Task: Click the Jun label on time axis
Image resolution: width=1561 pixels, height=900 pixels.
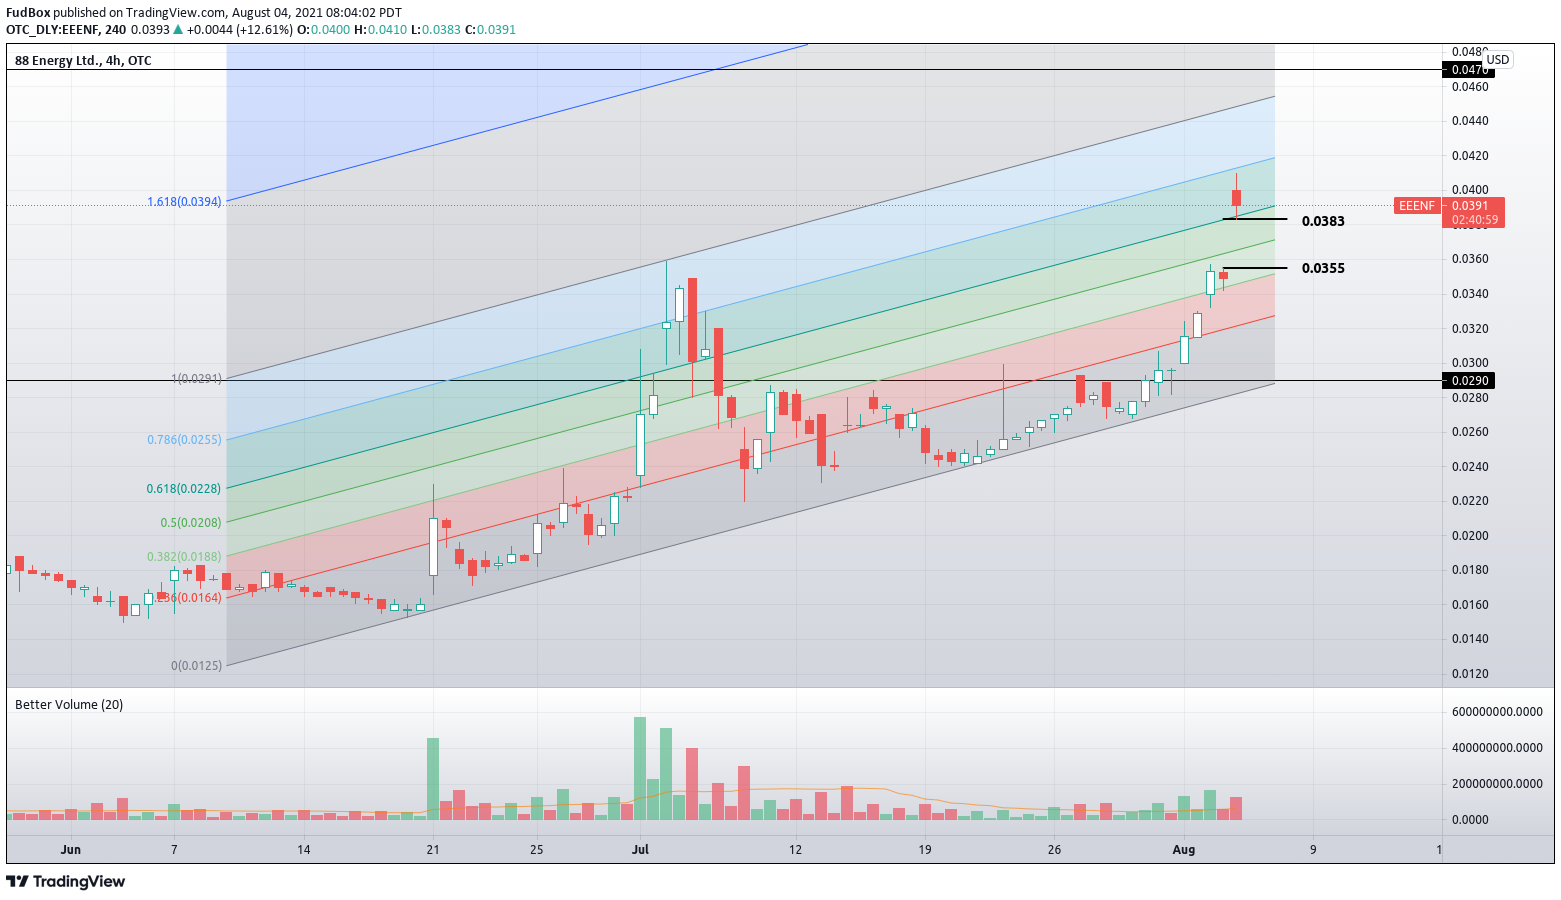Action: point(70,850)
